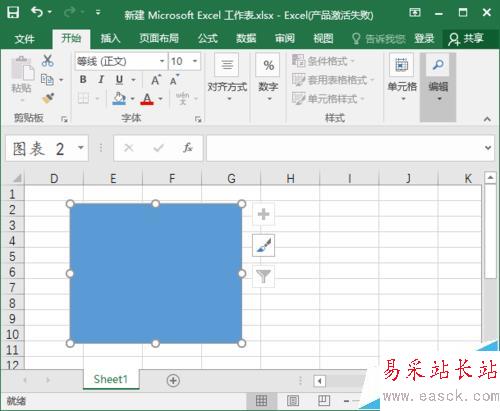The width and height of the screenshot is (500, 411).
Task: Switch to the 审阅 tab
Action: pyautogui.click(x=285, y=39)
